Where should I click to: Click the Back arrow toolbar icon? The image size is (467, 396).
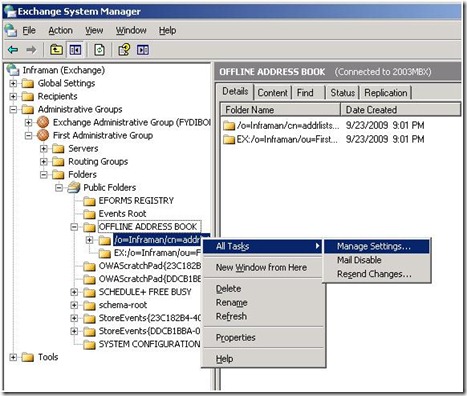point(13,50)
